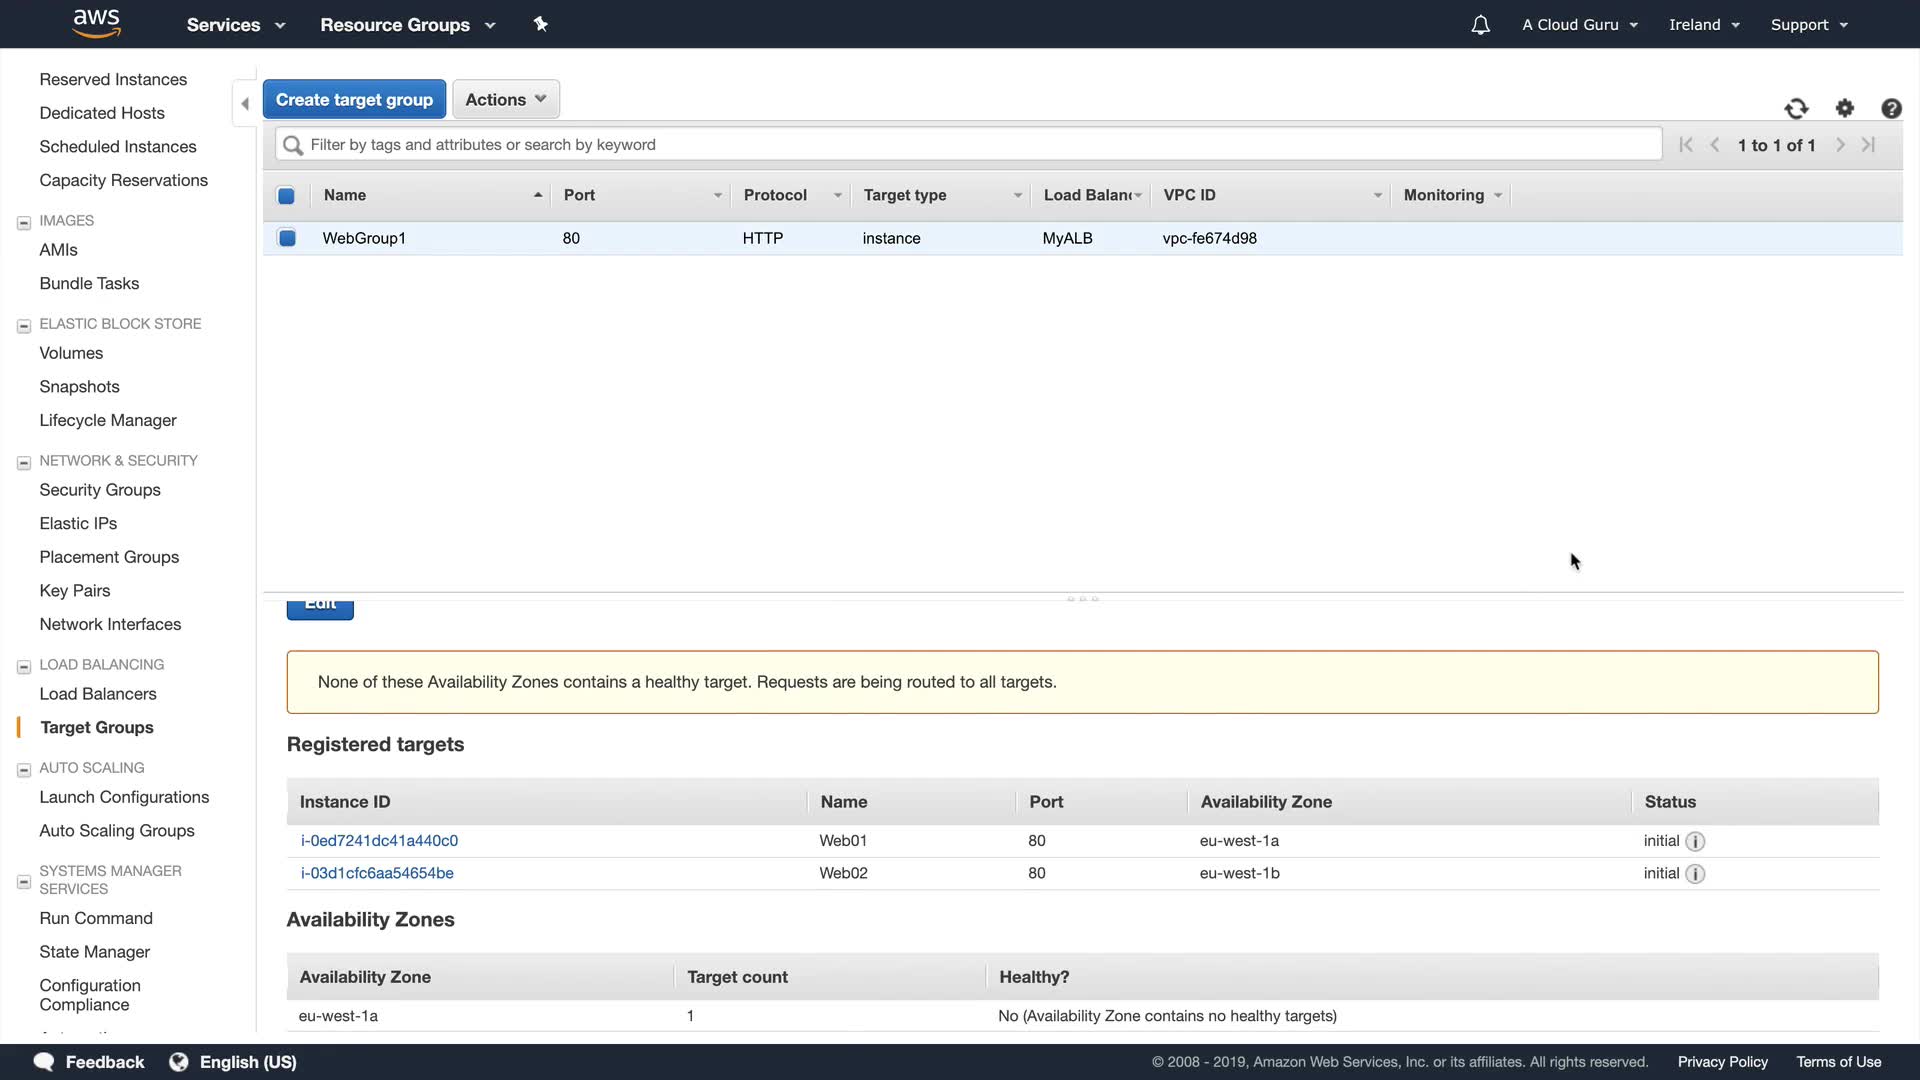The image size is (1920, 1080).
Task: Click the help question mark icon
Action: tap(1891, 108)
